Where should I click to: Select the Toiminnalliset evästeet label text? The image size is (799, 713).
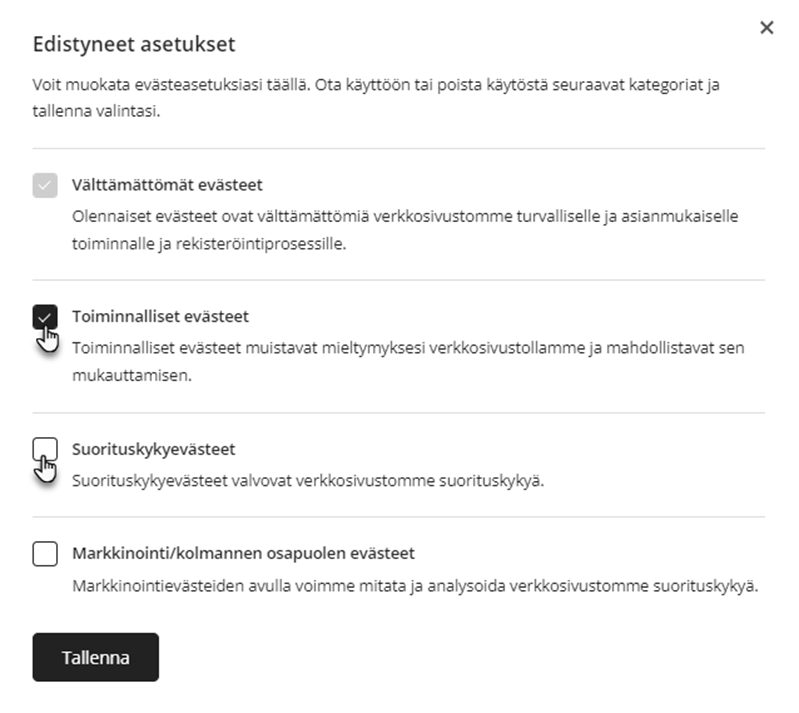pos(160,316)
